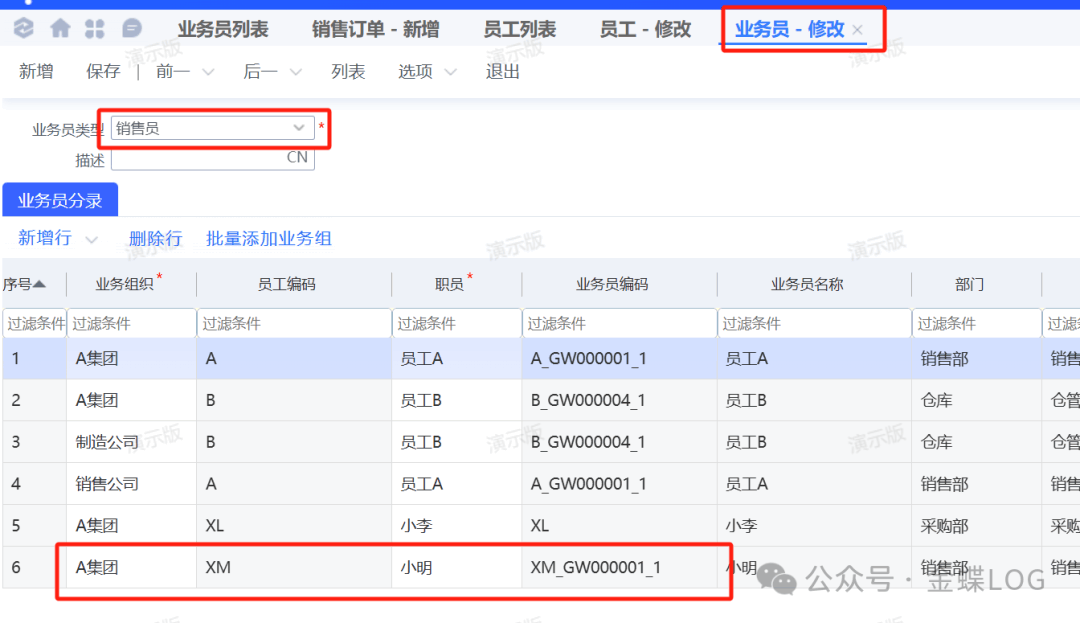Open the 后一 dropdown arrow
This screenshot has width=1080, height=623.
pyautogui.click(x=295, y=72)
